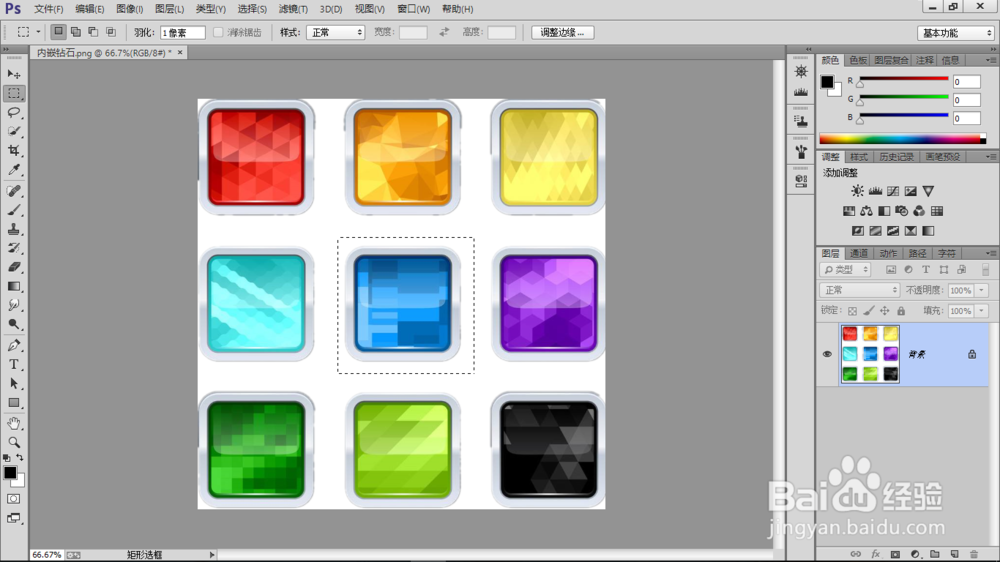Select the Pen tool
The image size is (1000, 562).
coord(13,345)
